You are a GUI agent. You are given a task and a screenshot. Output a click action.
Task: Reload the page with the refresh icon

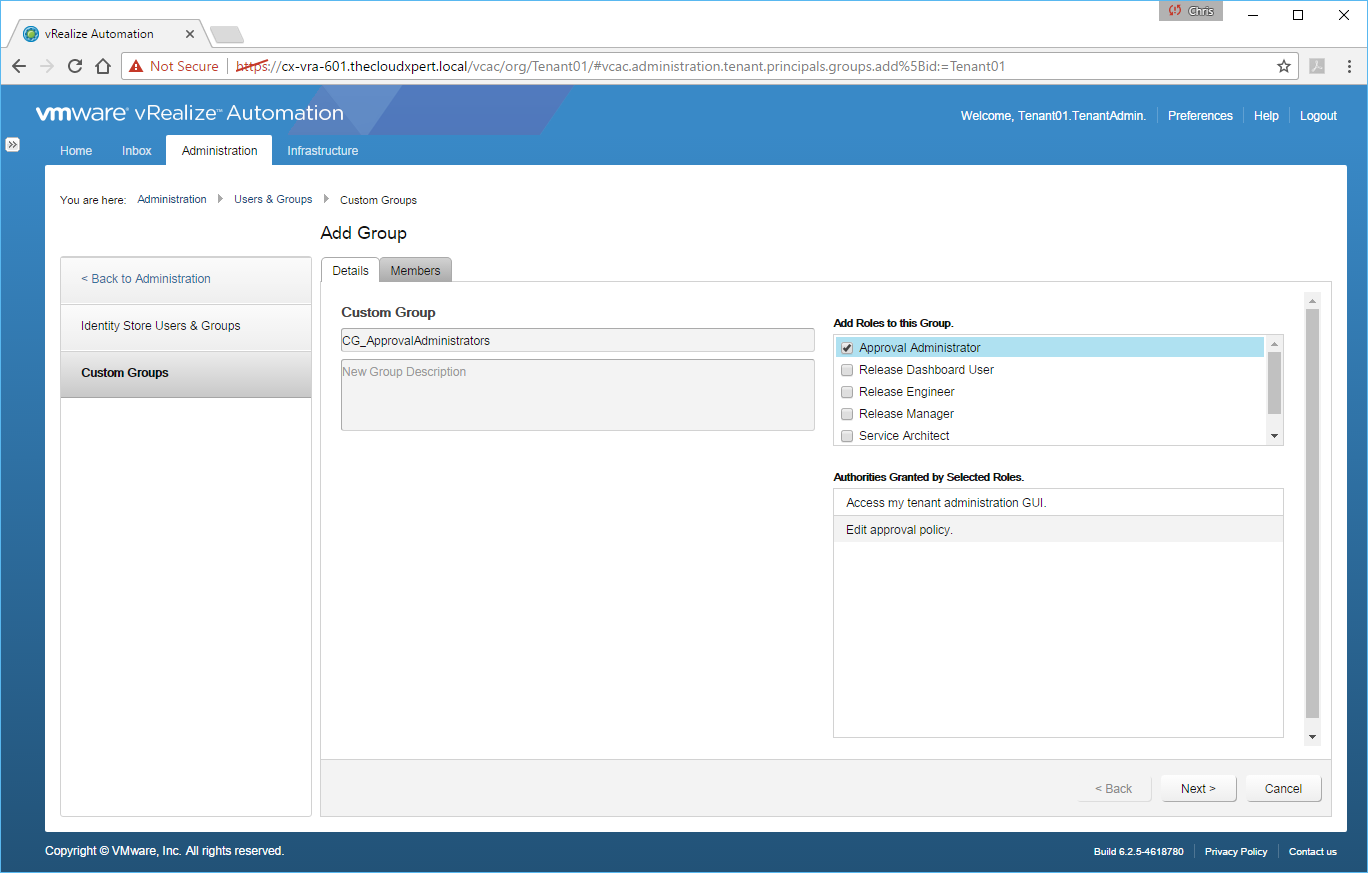click(74, 66)
